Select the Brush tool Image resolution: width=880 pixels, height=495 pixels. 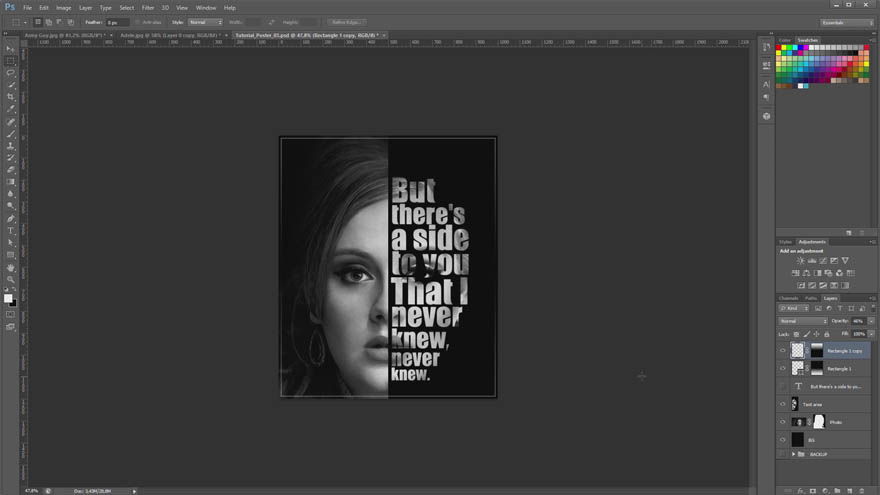10,134
